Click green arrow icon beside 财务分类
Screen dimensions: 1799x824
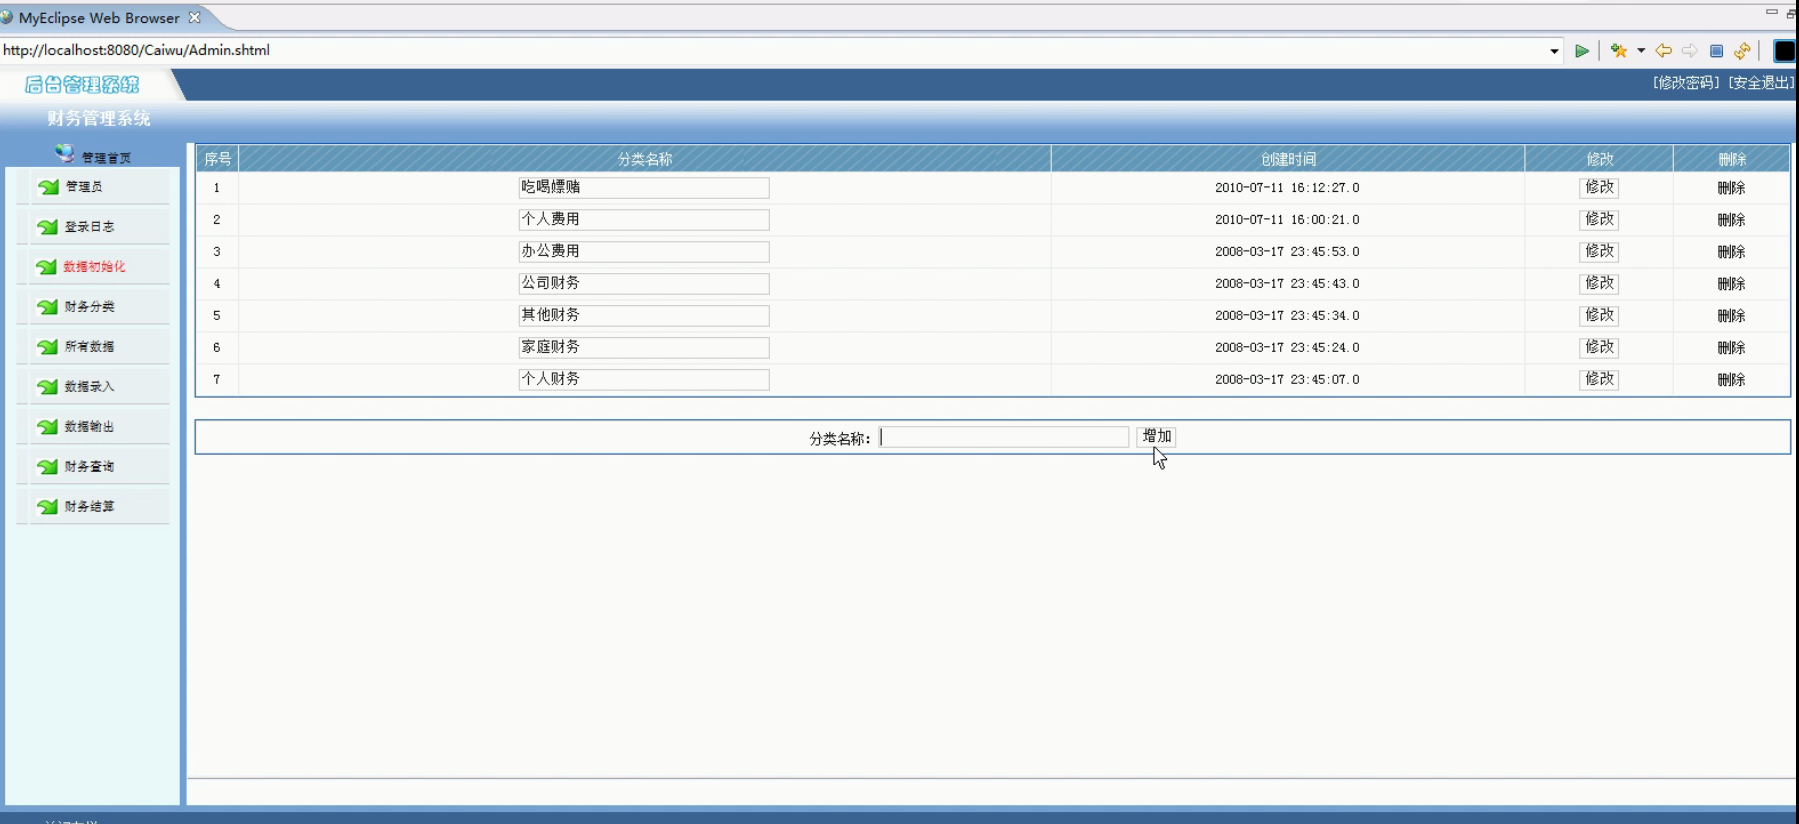47,307
